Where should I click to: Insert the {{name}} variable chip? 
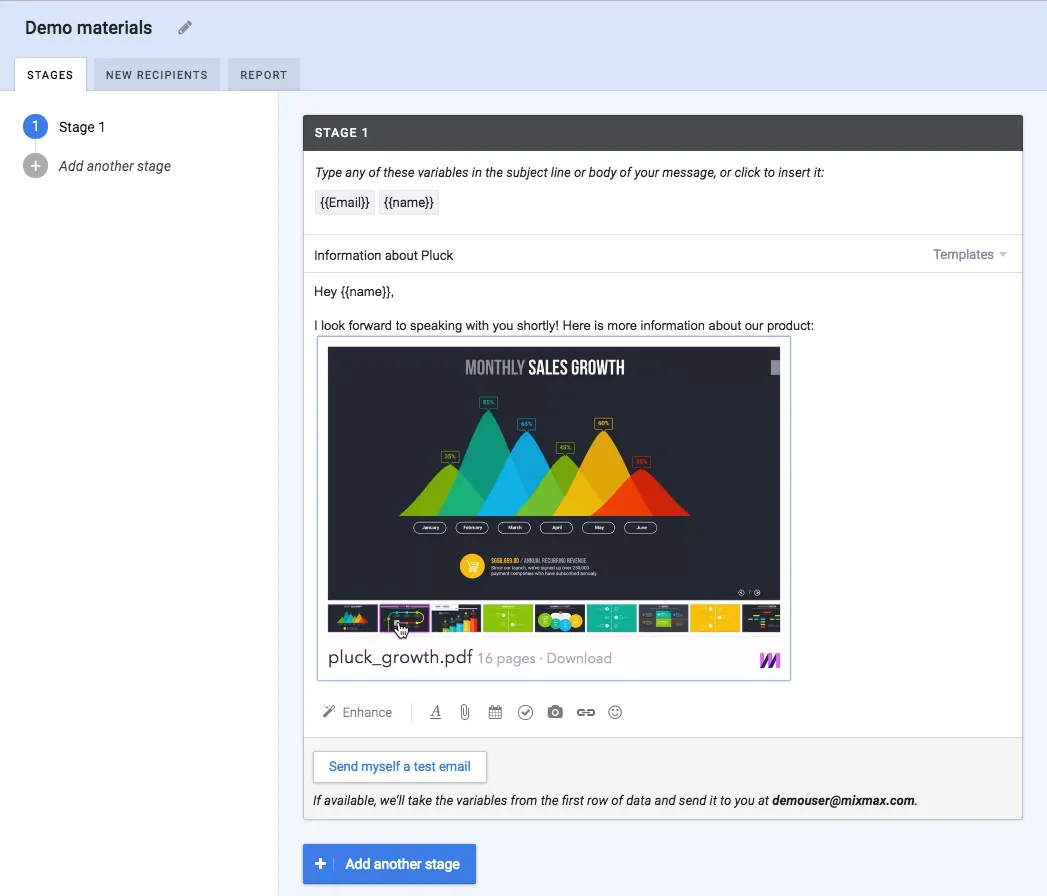point(409,202)
